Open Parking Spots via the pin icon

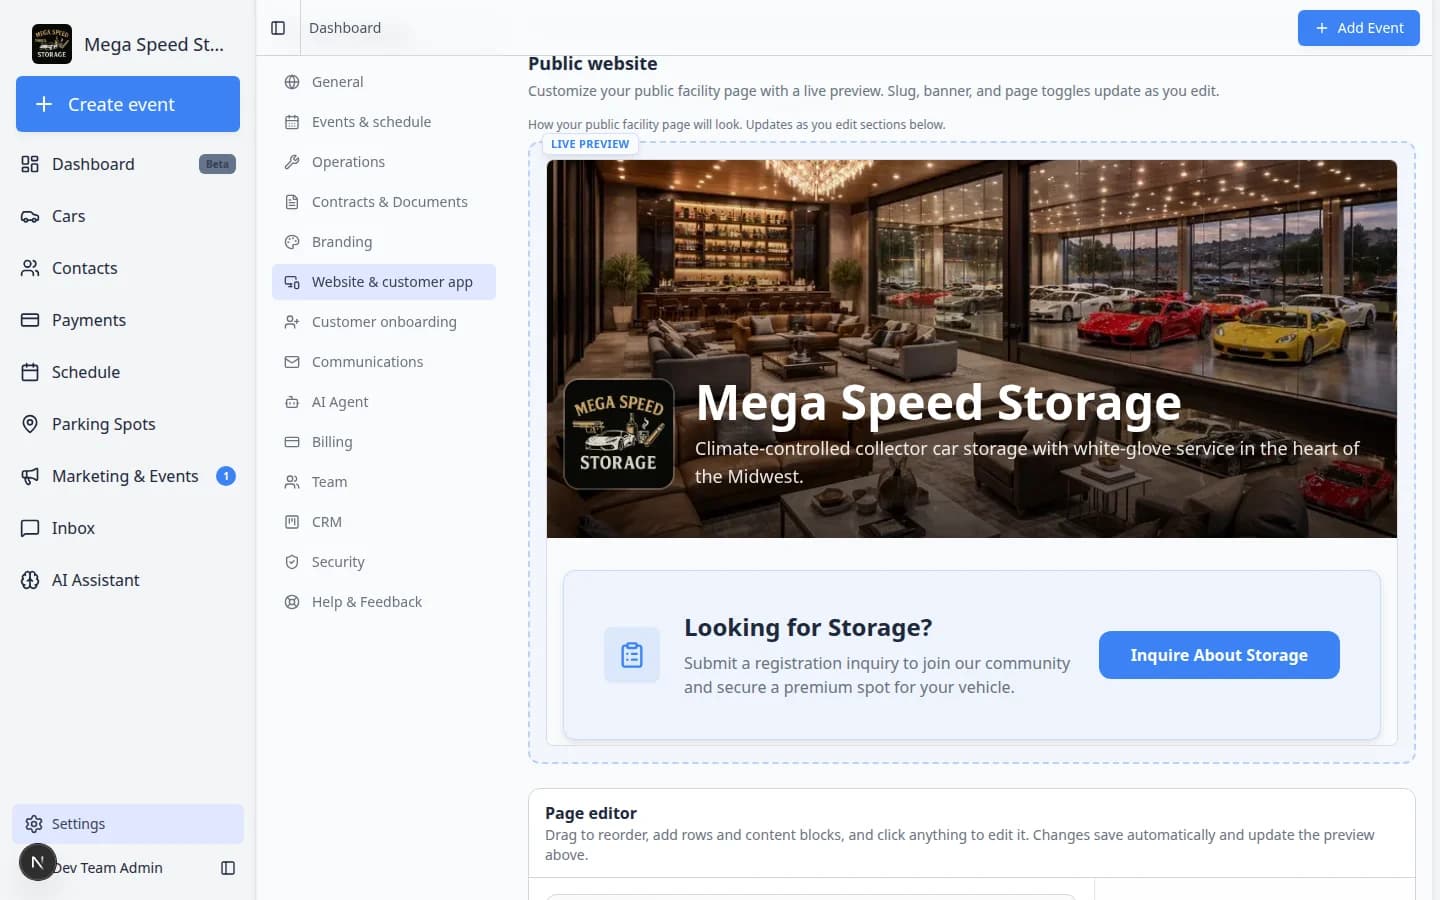point(30,424)
